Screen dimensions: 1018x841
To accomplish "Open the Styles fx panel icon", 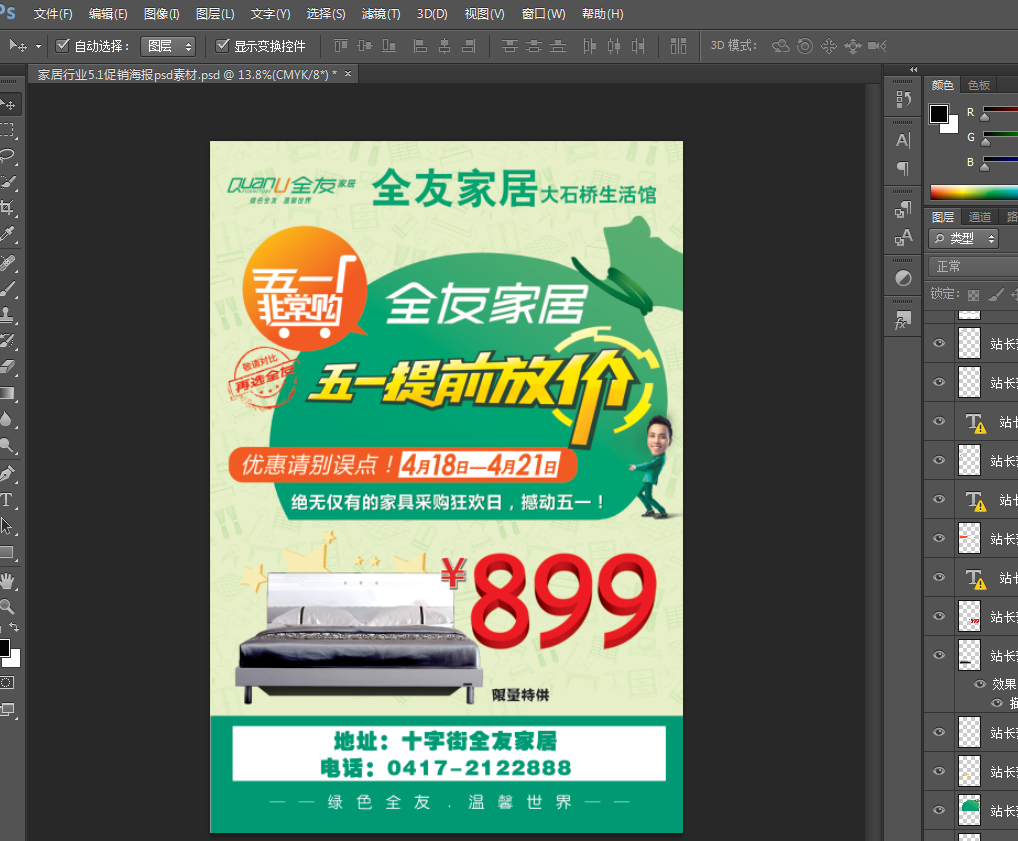I will click(x=903, y=320).
